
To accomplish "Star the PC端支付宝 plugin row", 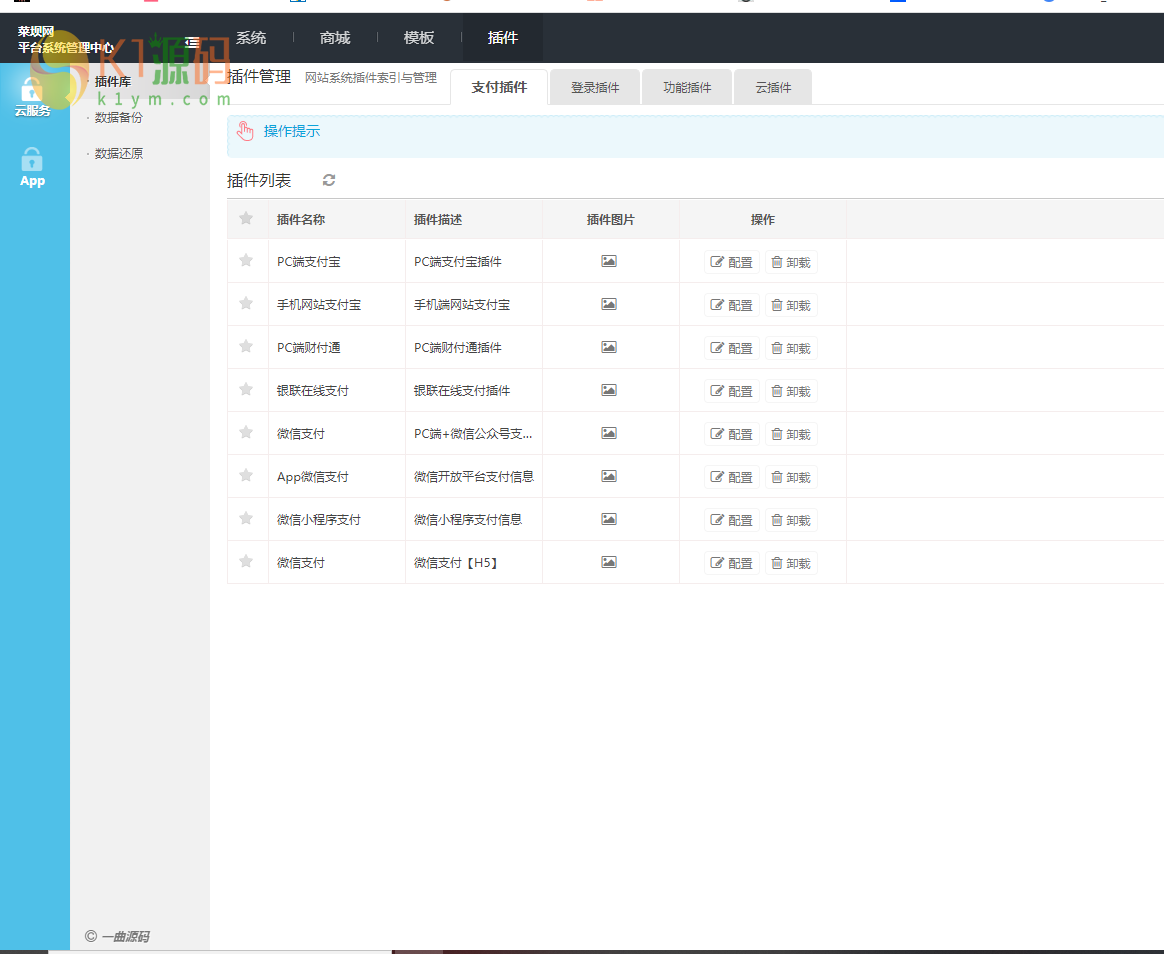I will pos(246,261).
